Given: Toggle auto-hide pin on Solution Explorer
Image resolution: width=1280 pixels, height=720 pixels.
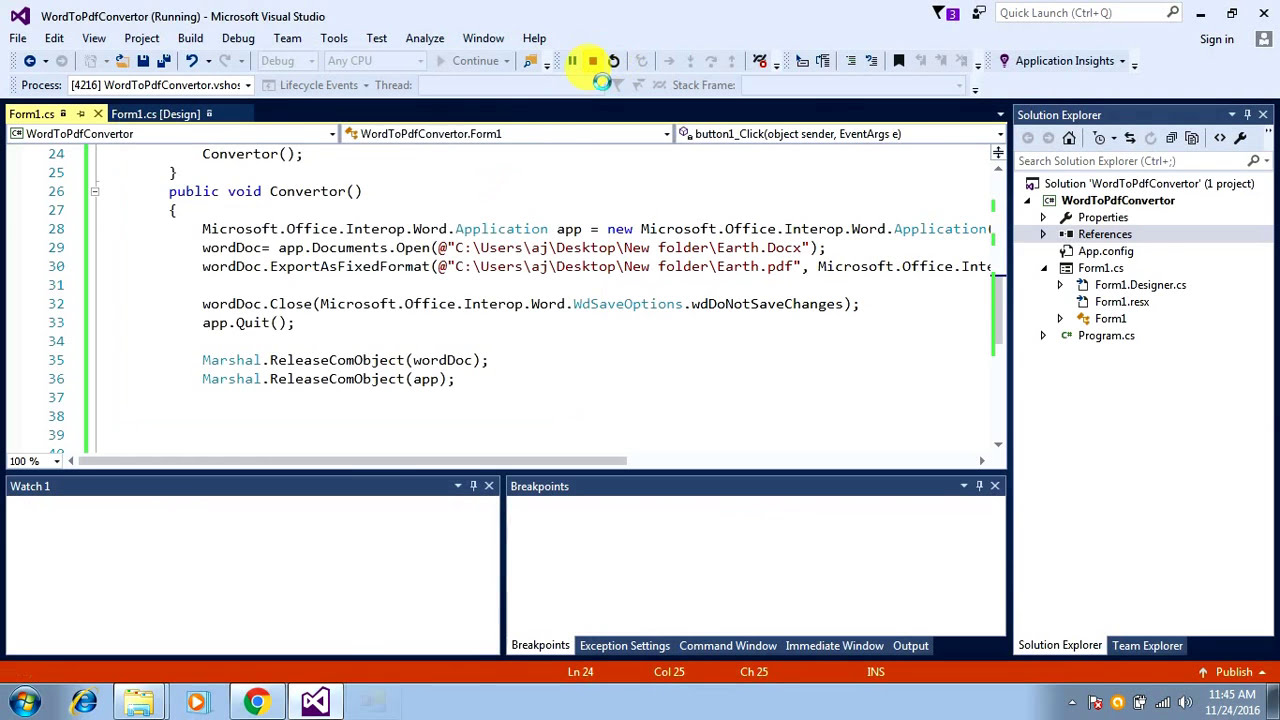Looking at the screenshot, I should tap(1248, 115).
